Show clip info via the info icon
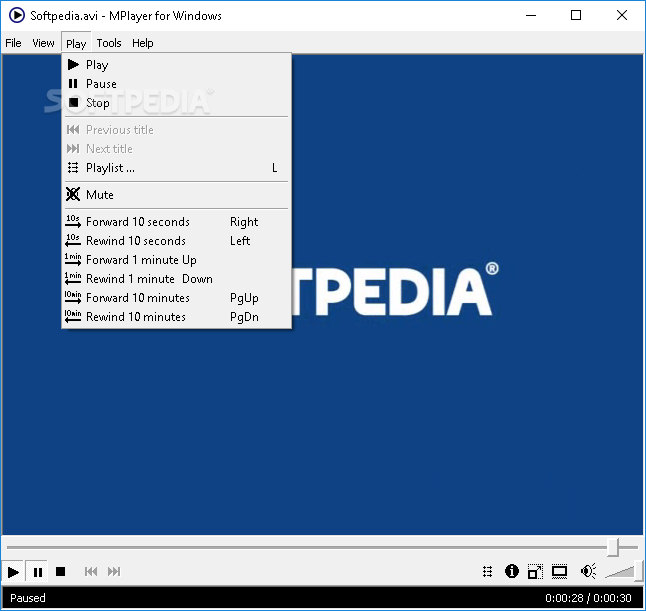The width and height of the screenshot is (646, 611). click(x=512, y=571)
